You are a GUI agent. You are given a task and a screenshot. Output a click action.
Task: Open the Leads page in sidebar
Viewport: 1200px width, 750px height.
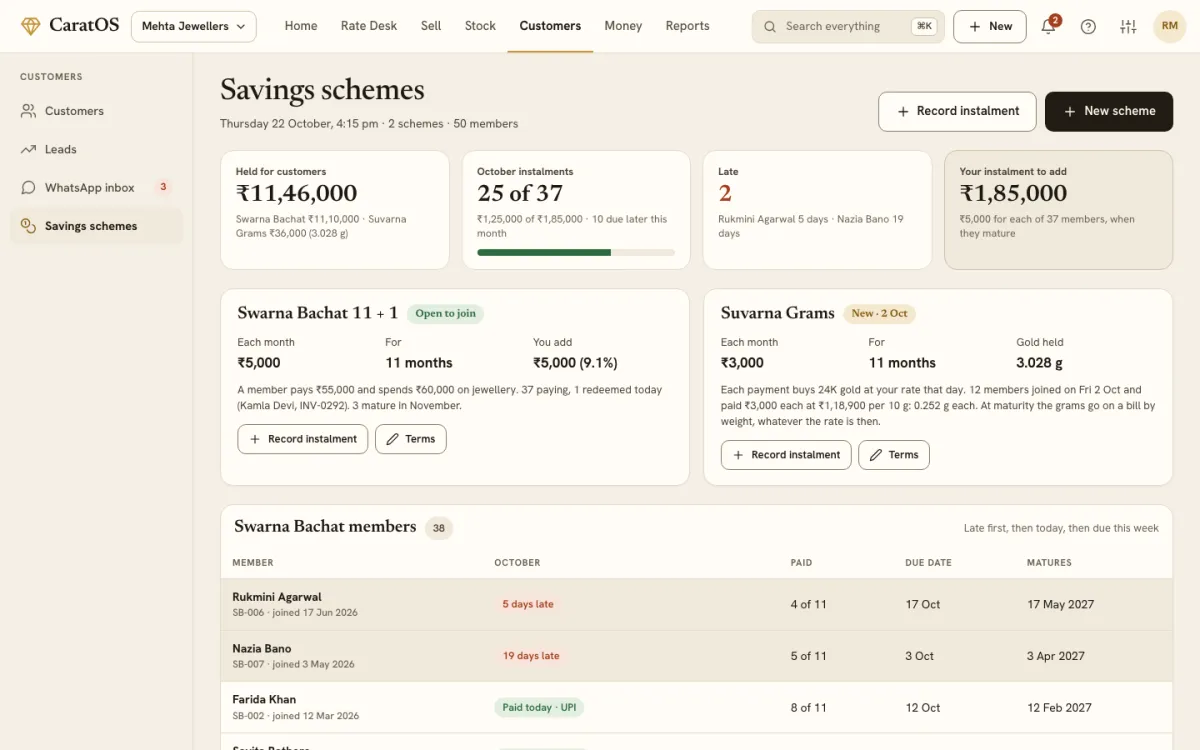coord(96,149)
